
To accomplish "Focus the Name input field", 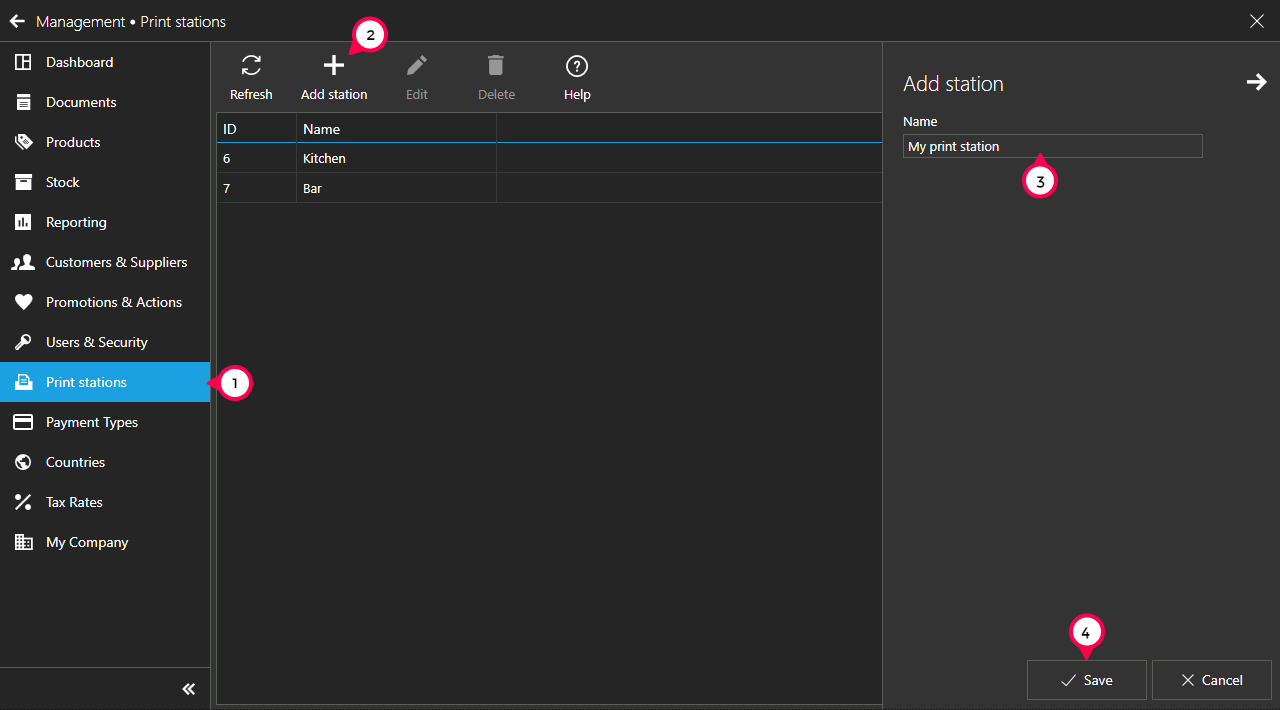I will click(x=1052, y=146).
